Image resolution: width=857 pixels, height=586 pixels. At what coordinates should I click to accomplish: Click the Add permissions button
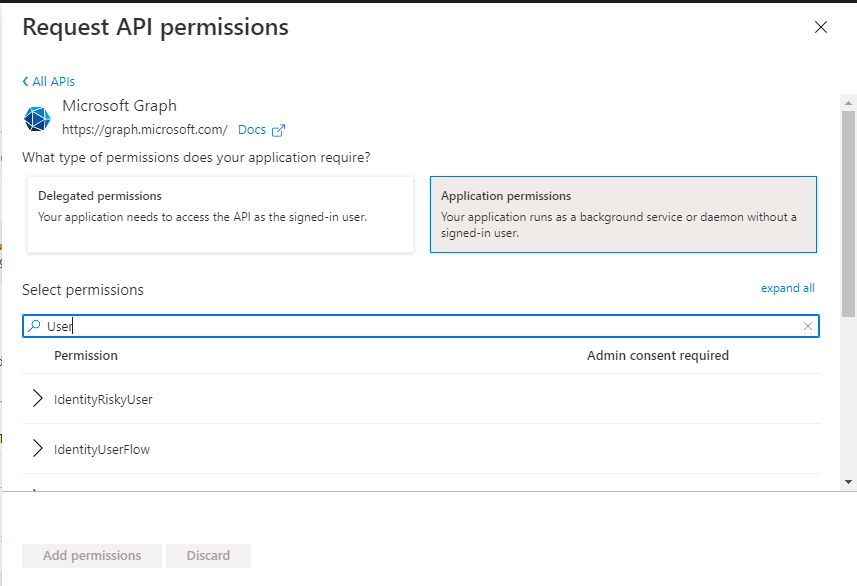click(x=92, y=555)
